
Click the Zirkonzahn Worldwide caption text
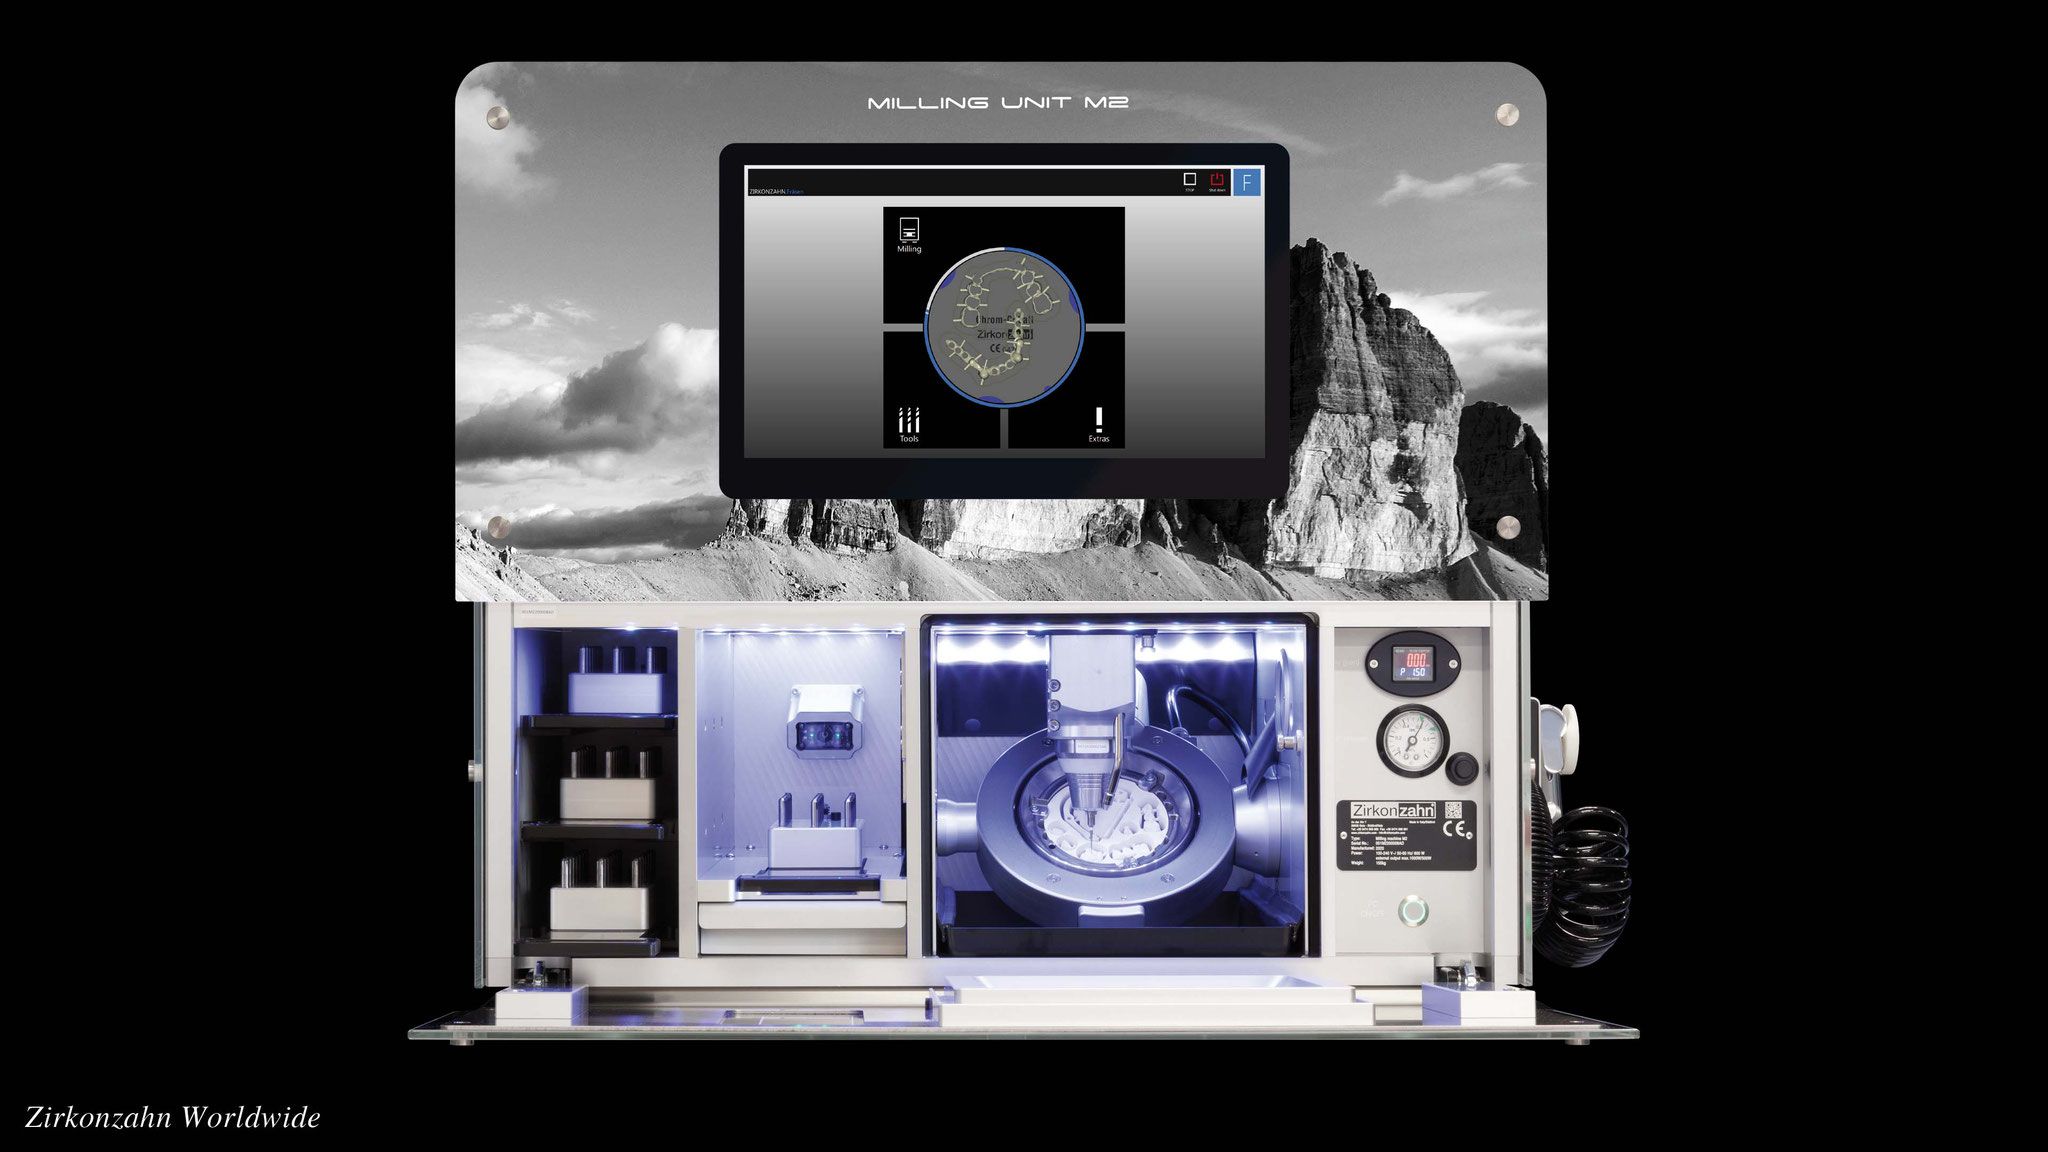tap(172, 1117)
